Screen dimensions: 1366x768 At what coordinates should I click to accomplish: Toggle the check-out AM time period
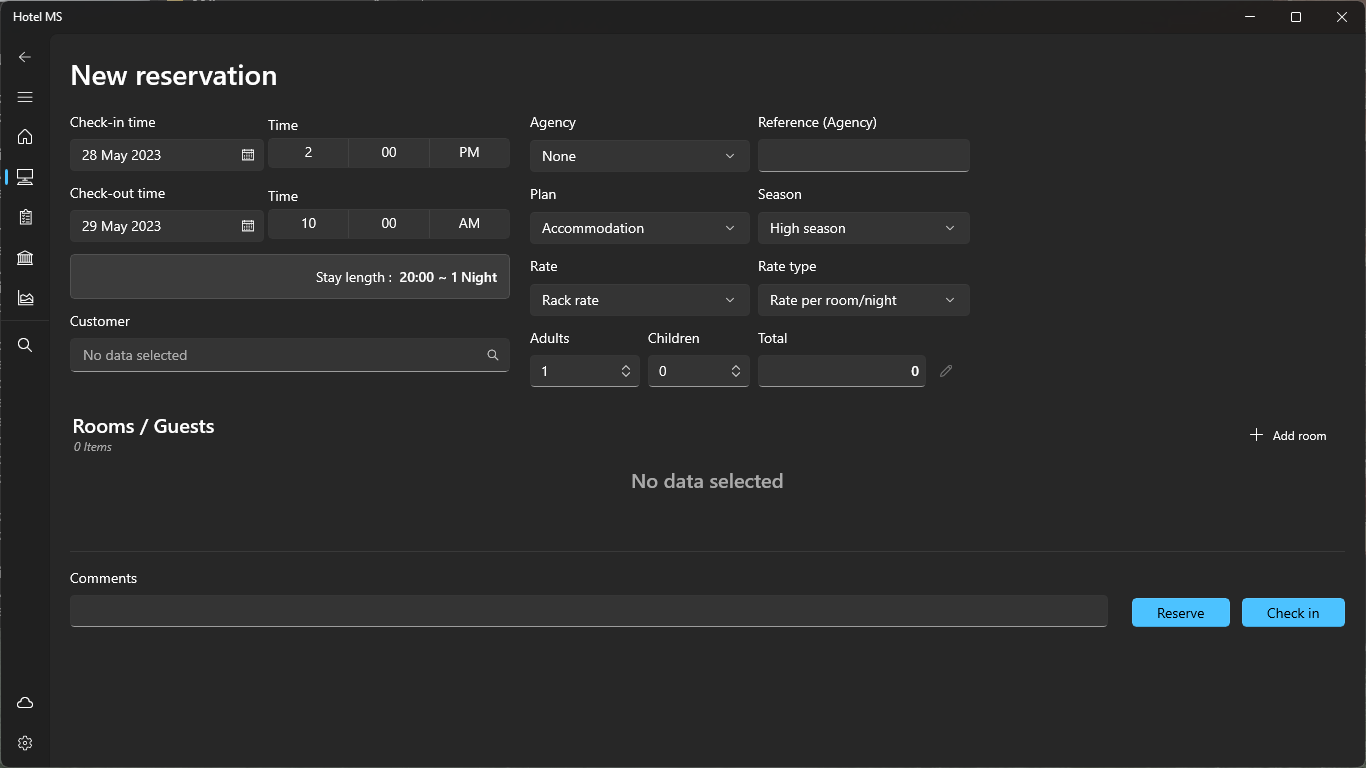pyautogui.click(x=469, y=224)
